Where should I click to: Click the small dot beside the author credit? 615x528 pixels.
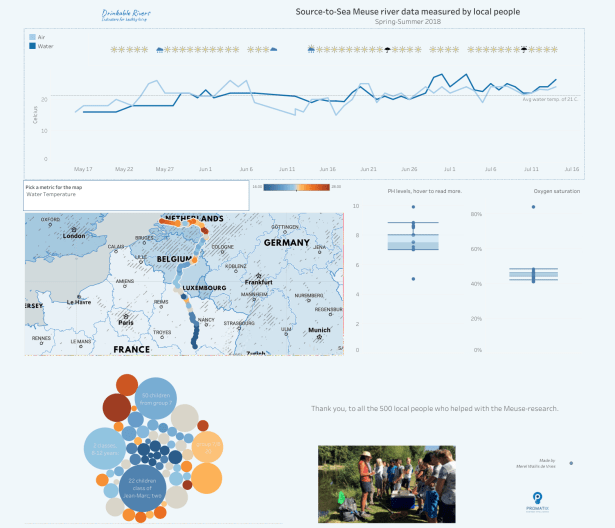pos(571,463)
